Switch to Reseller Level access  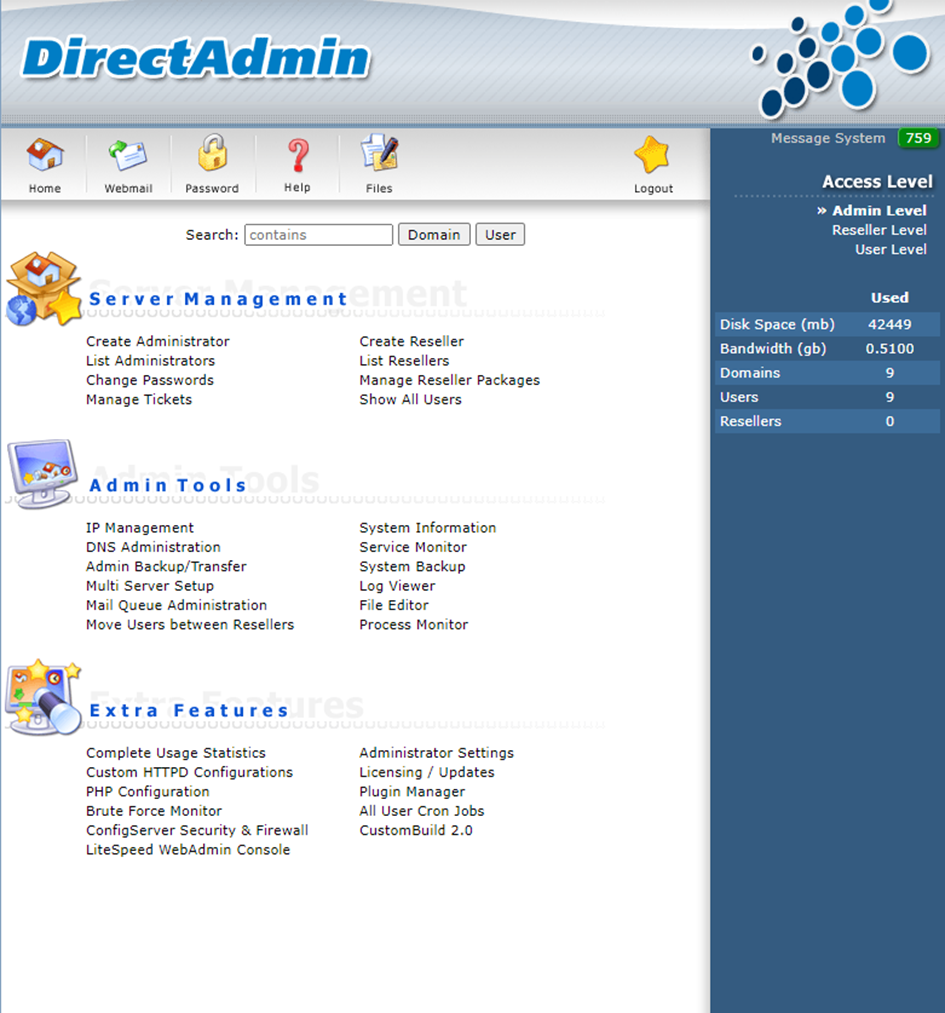879,230
